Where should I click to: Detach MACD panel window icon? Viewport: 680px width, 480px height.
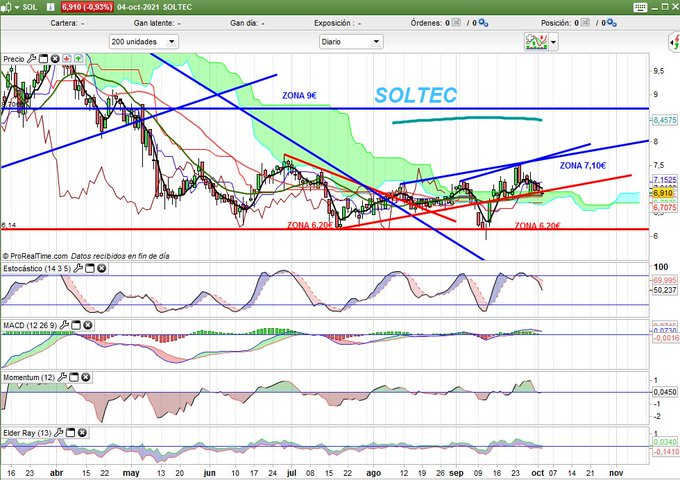tap(76, 325)
